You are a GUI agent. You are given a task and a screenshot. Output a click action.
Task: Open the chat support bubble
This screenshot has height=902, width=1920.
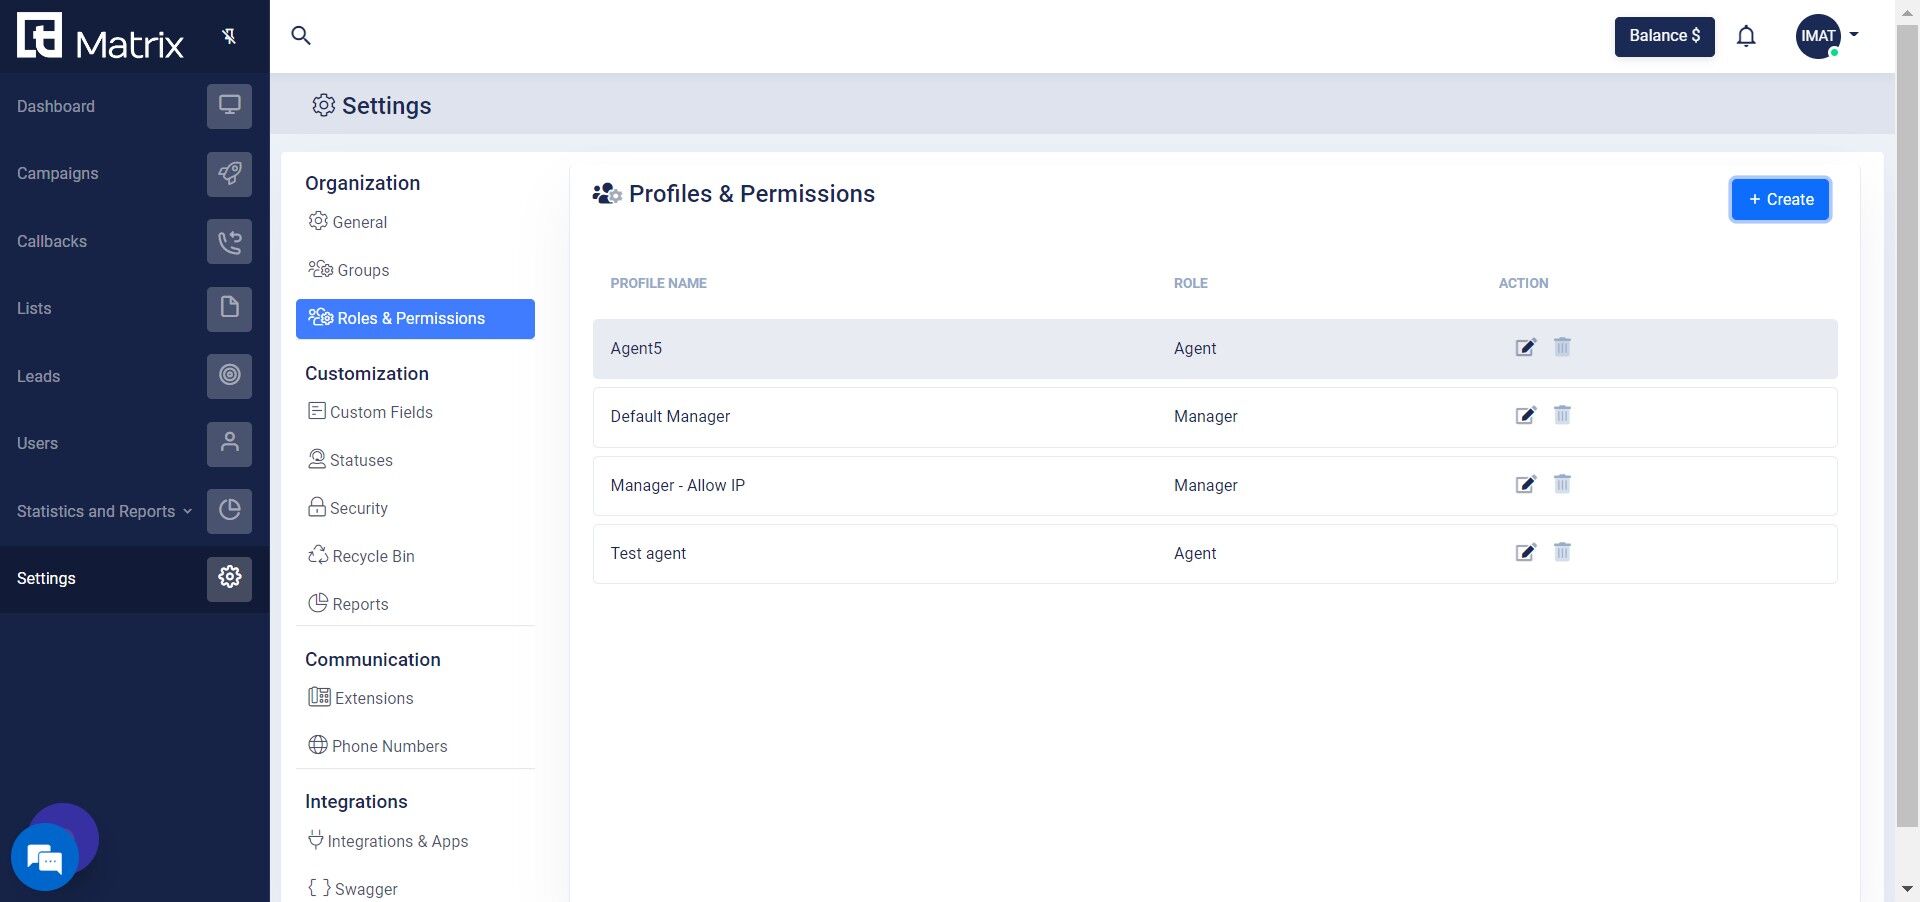click(45, 856)
